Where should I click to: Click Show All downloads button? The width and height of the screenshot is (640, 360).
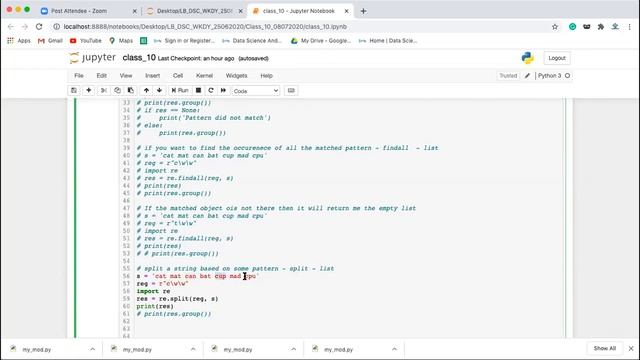(x=604, y=348)
